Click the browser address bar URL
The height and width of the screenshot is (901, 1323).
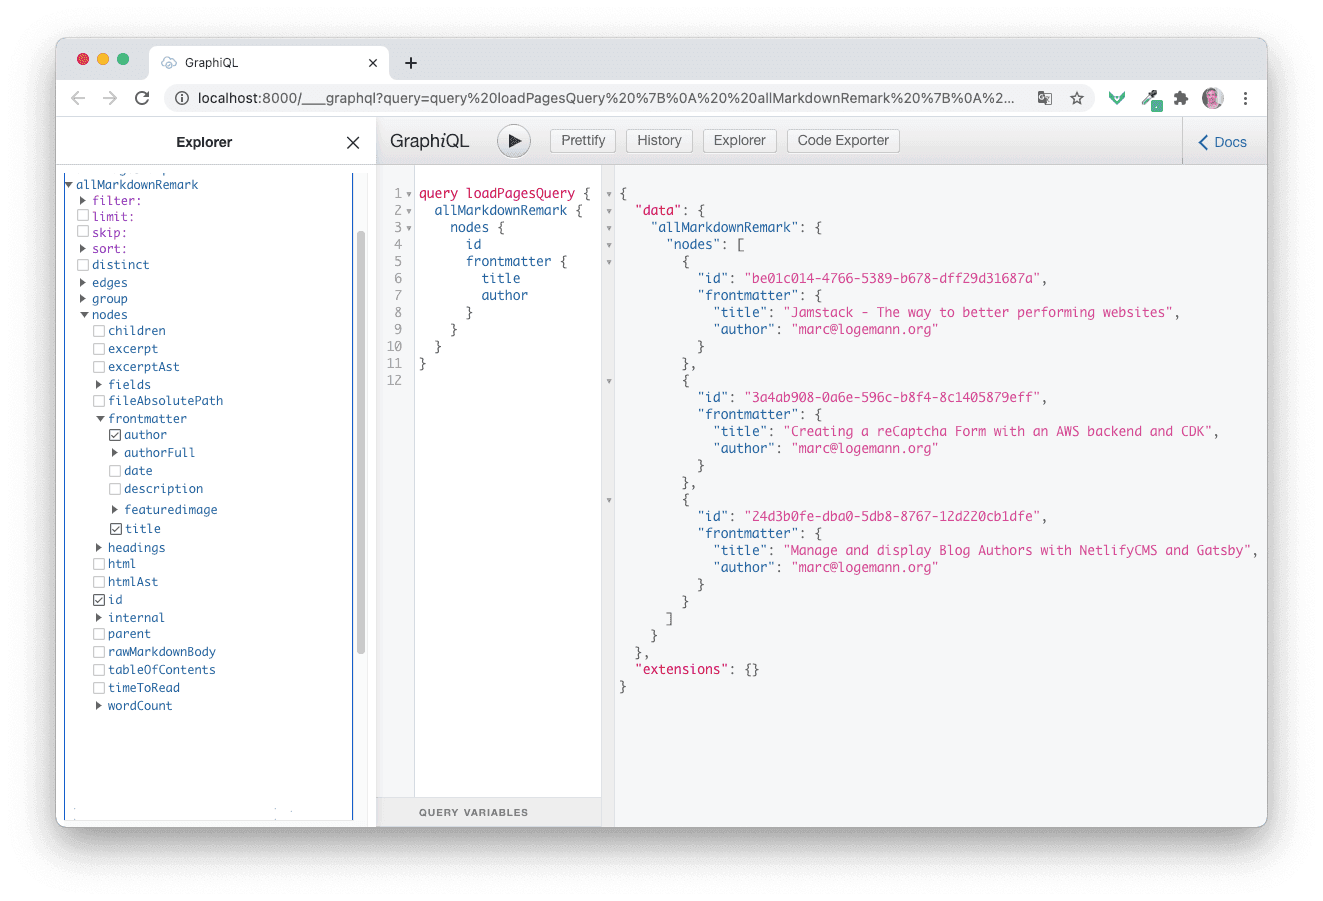coord(605,98)
